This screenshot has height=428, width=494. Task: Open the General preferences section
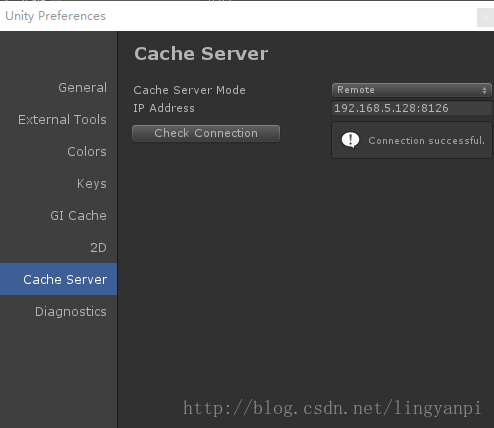click(82, 88)
